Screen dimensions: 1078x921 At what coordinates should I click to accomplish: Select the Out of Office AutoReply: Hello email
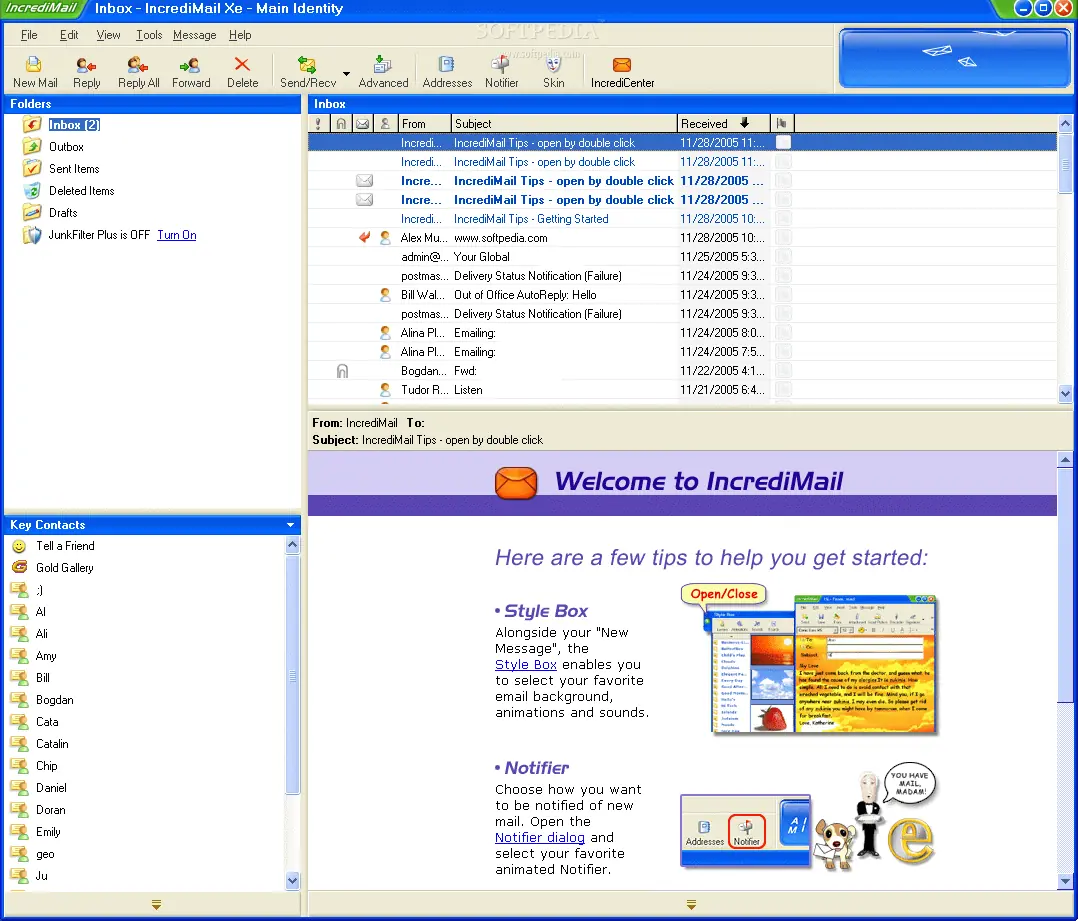pos(682,295)
